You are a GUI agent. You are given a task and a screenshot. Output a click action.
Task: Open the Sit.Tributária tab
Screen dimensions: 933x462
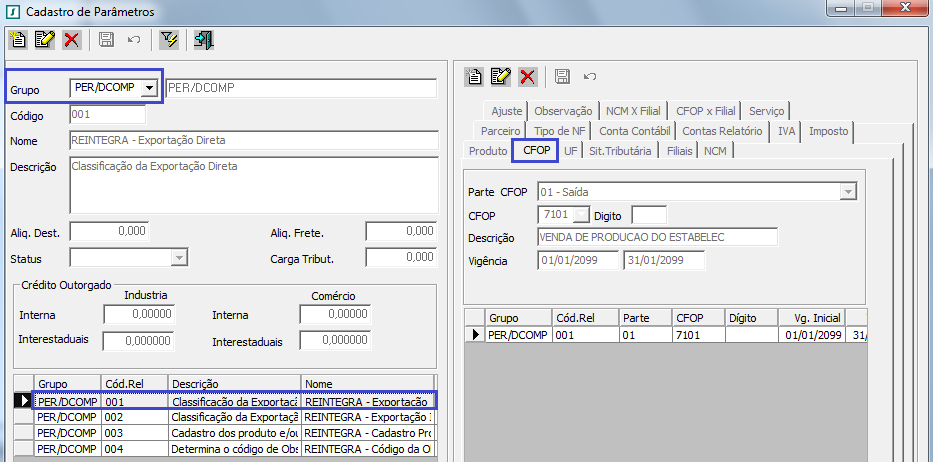[x=620, y=151]
